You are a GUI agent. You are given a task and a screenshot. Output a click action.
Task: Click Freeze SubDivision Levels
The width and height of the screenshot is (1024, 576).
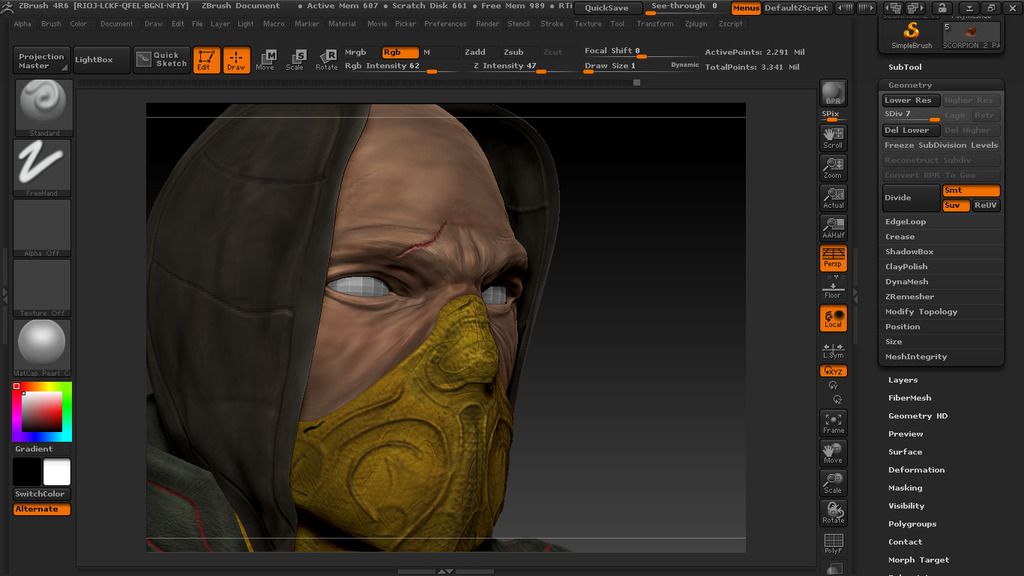[941, 145]
